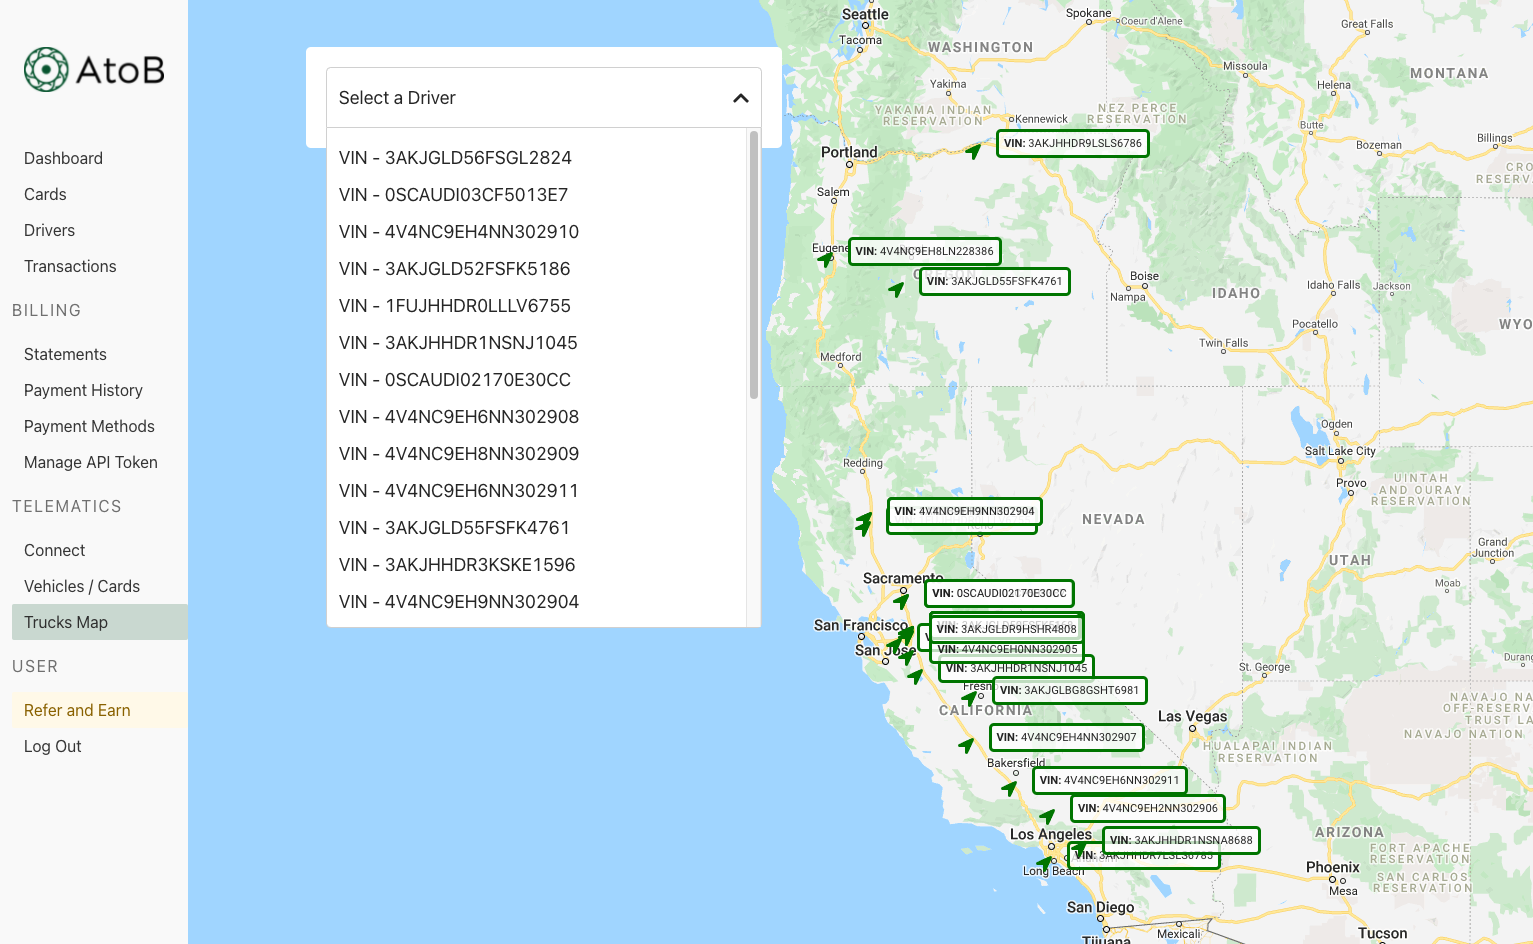Viewport: 1533px width, 944px height.
Task: Open Dashboard in sidebar
Action: pos(63,158)
